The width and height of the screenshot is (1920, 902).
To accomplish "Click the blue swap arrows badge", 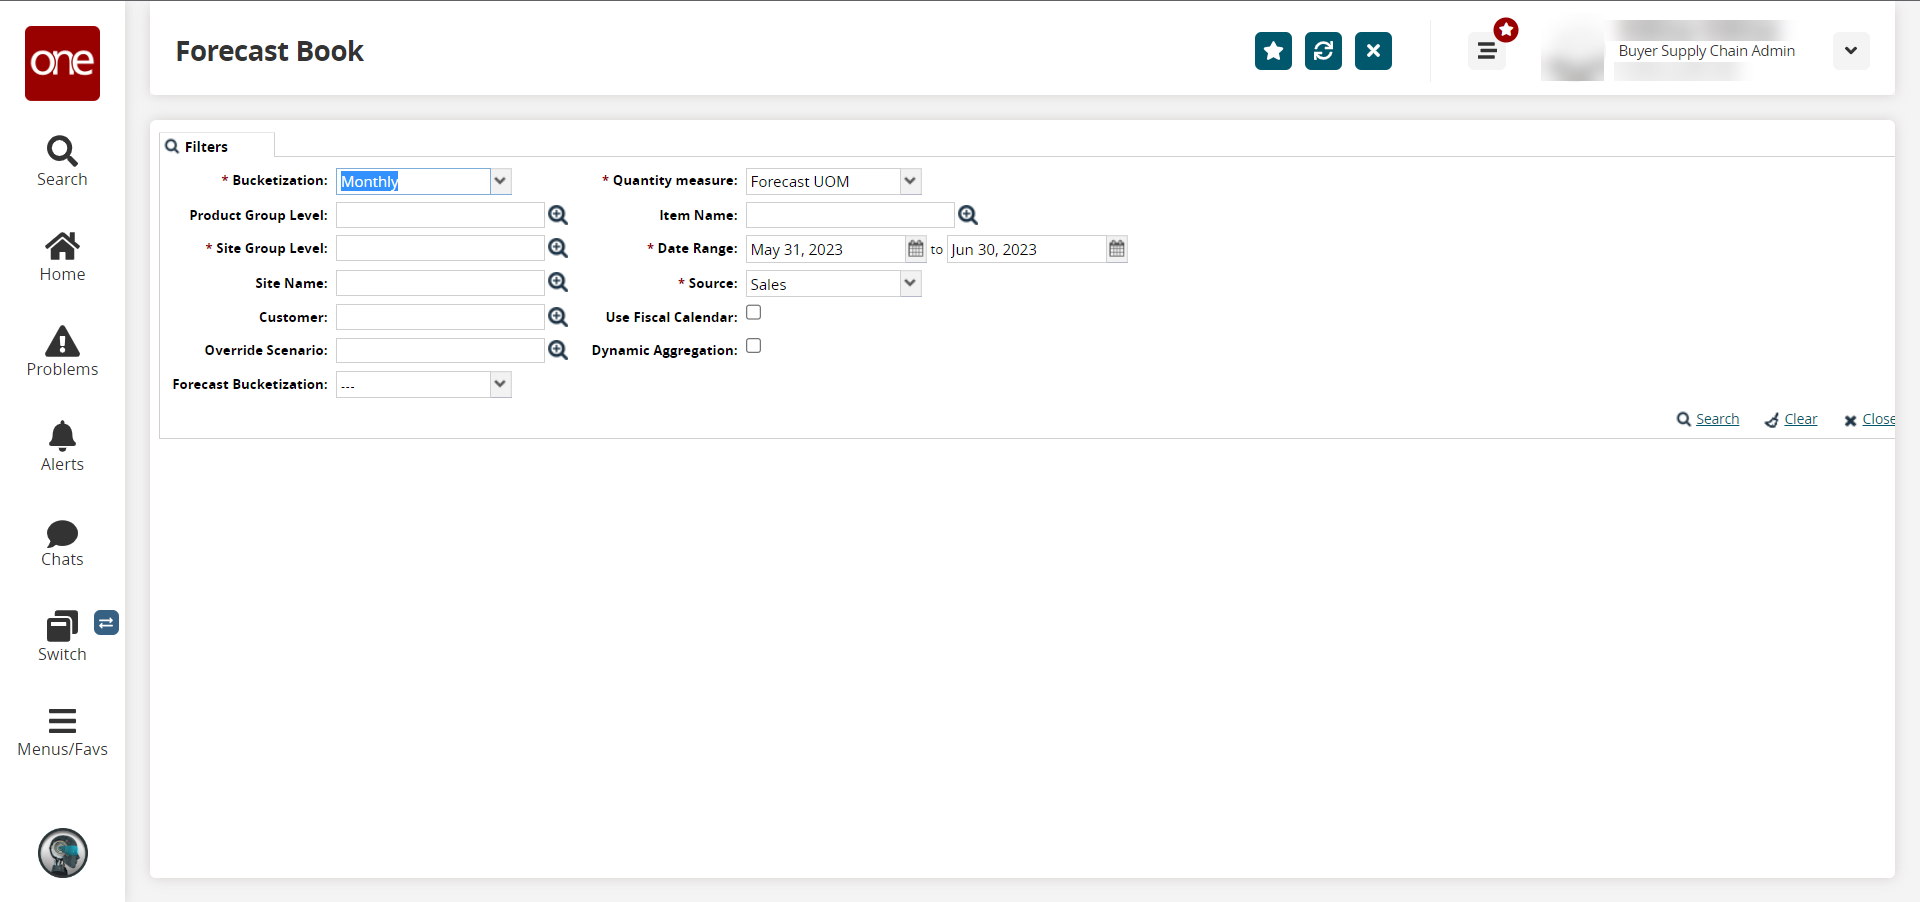I will (106, 623).
